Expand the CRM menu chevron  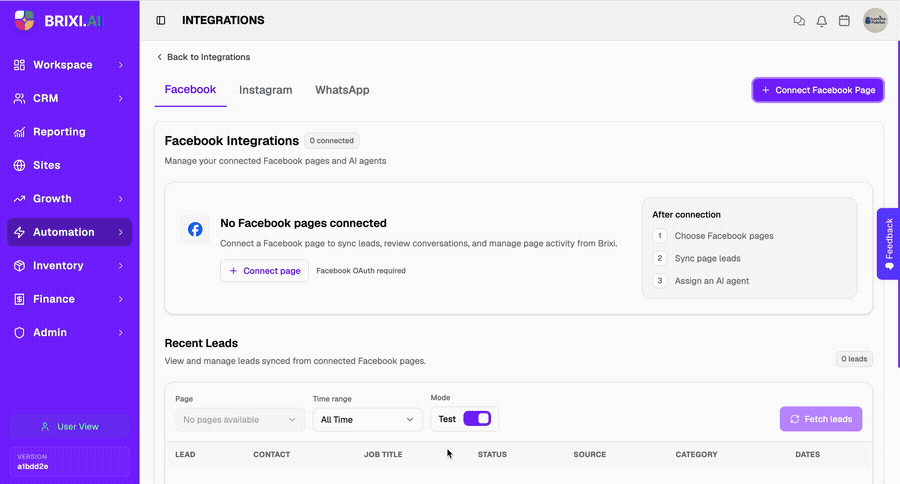121,98
